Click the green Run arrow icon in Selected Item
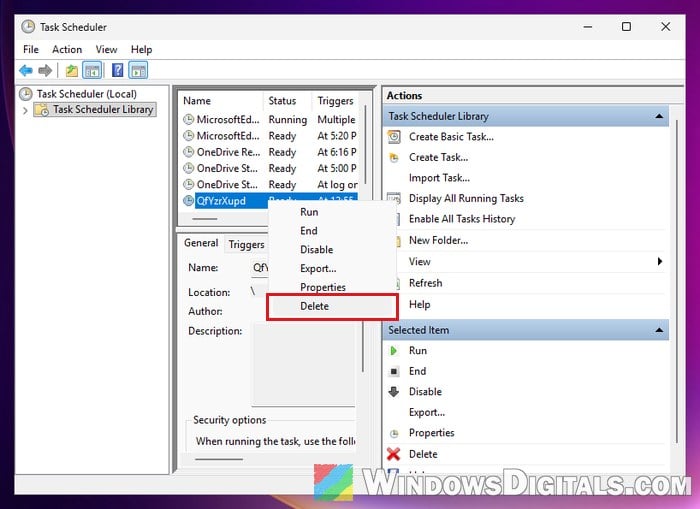 393,351
